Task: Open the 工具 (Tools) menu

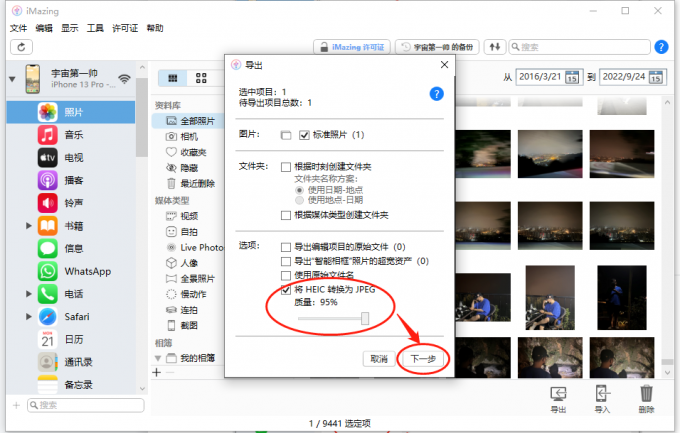Action: (95, 28)
